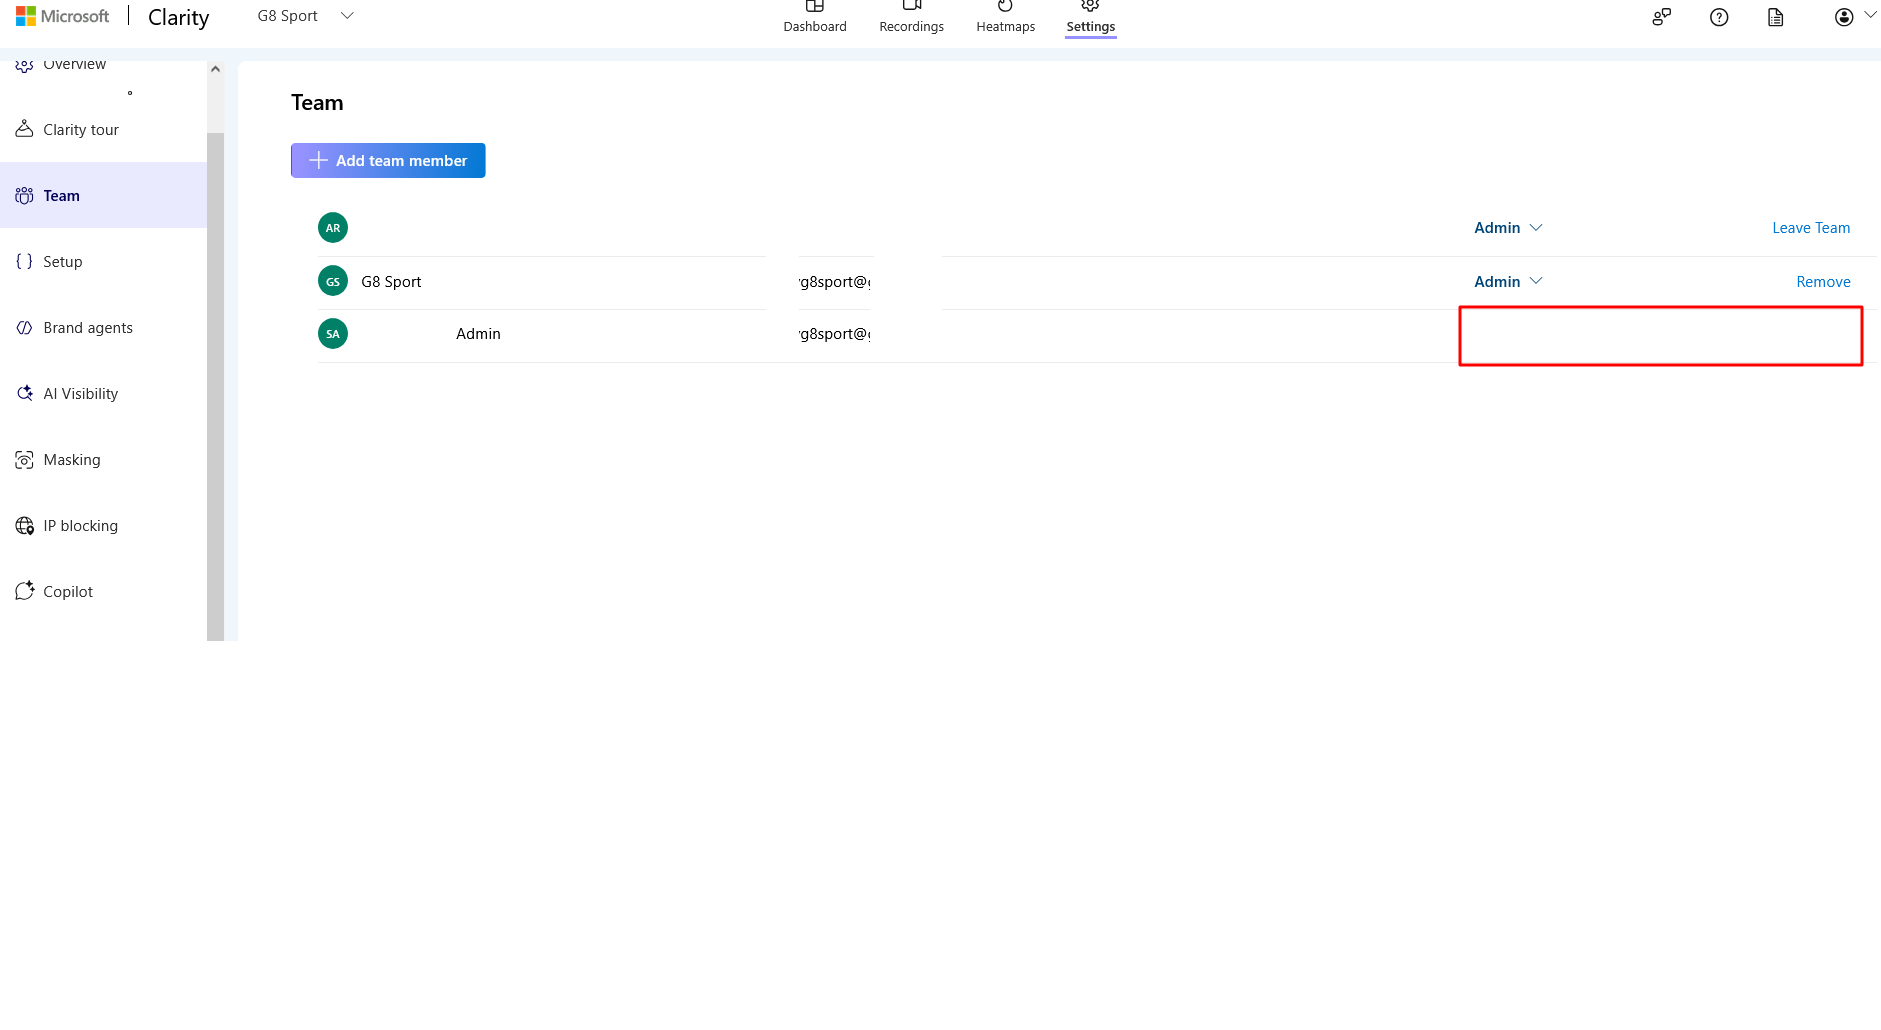This screenshot has height=1030, width=1881.
Task: Open the document icon in the header
Action: point(1776,17)
